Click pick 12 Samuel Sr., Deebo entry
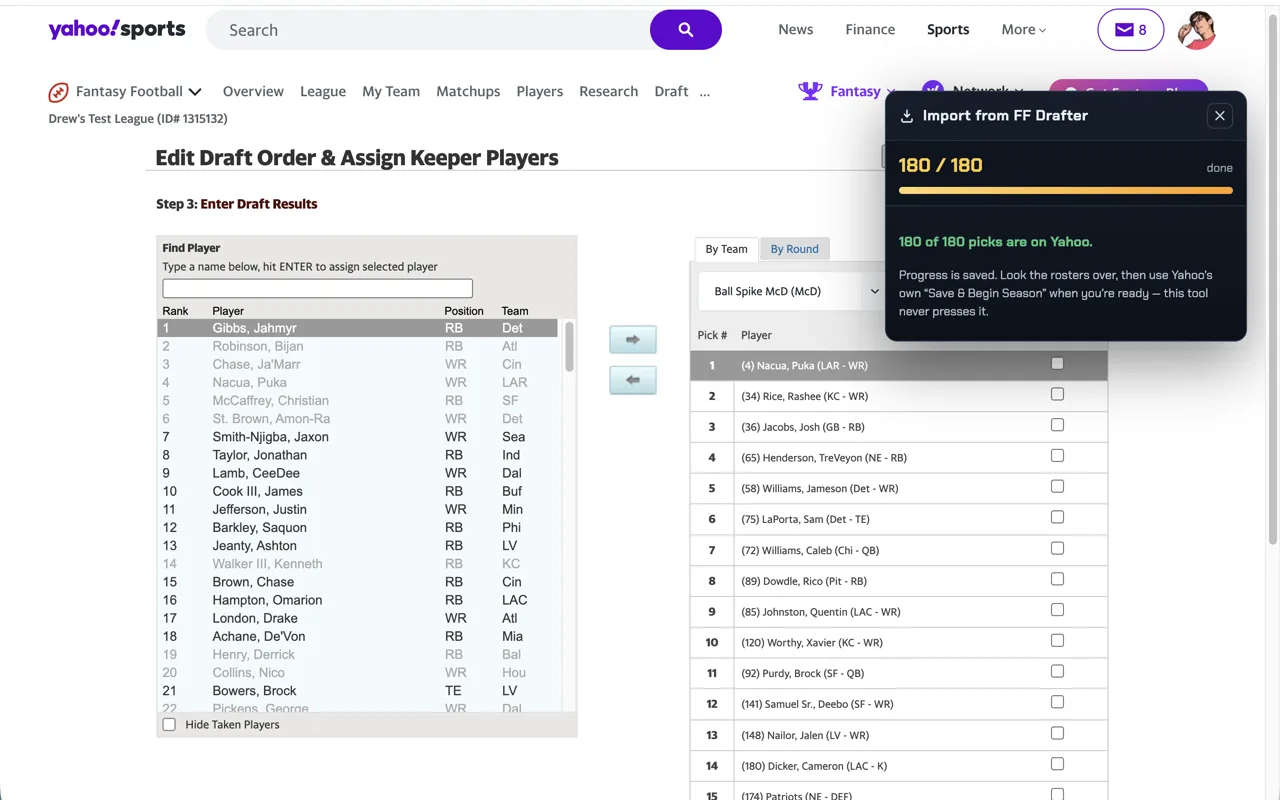Image resolution: width=1280 pixels, height=800 pixels. pyautogui.click(x=899, y=704)
